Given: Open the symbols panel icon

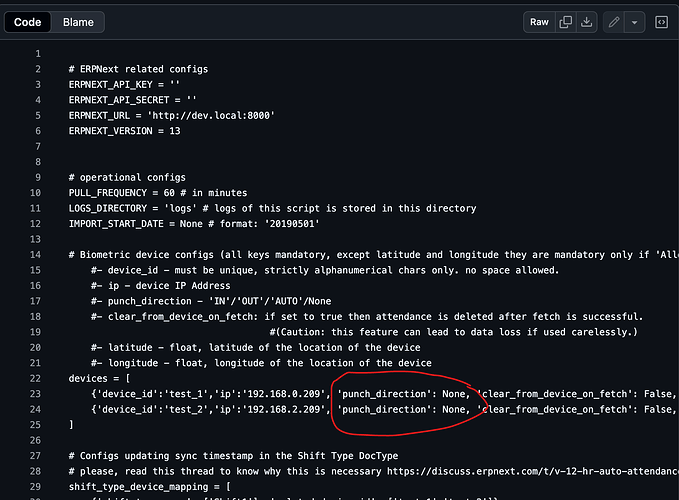Looking at the screenshot, I should point(661,22).
